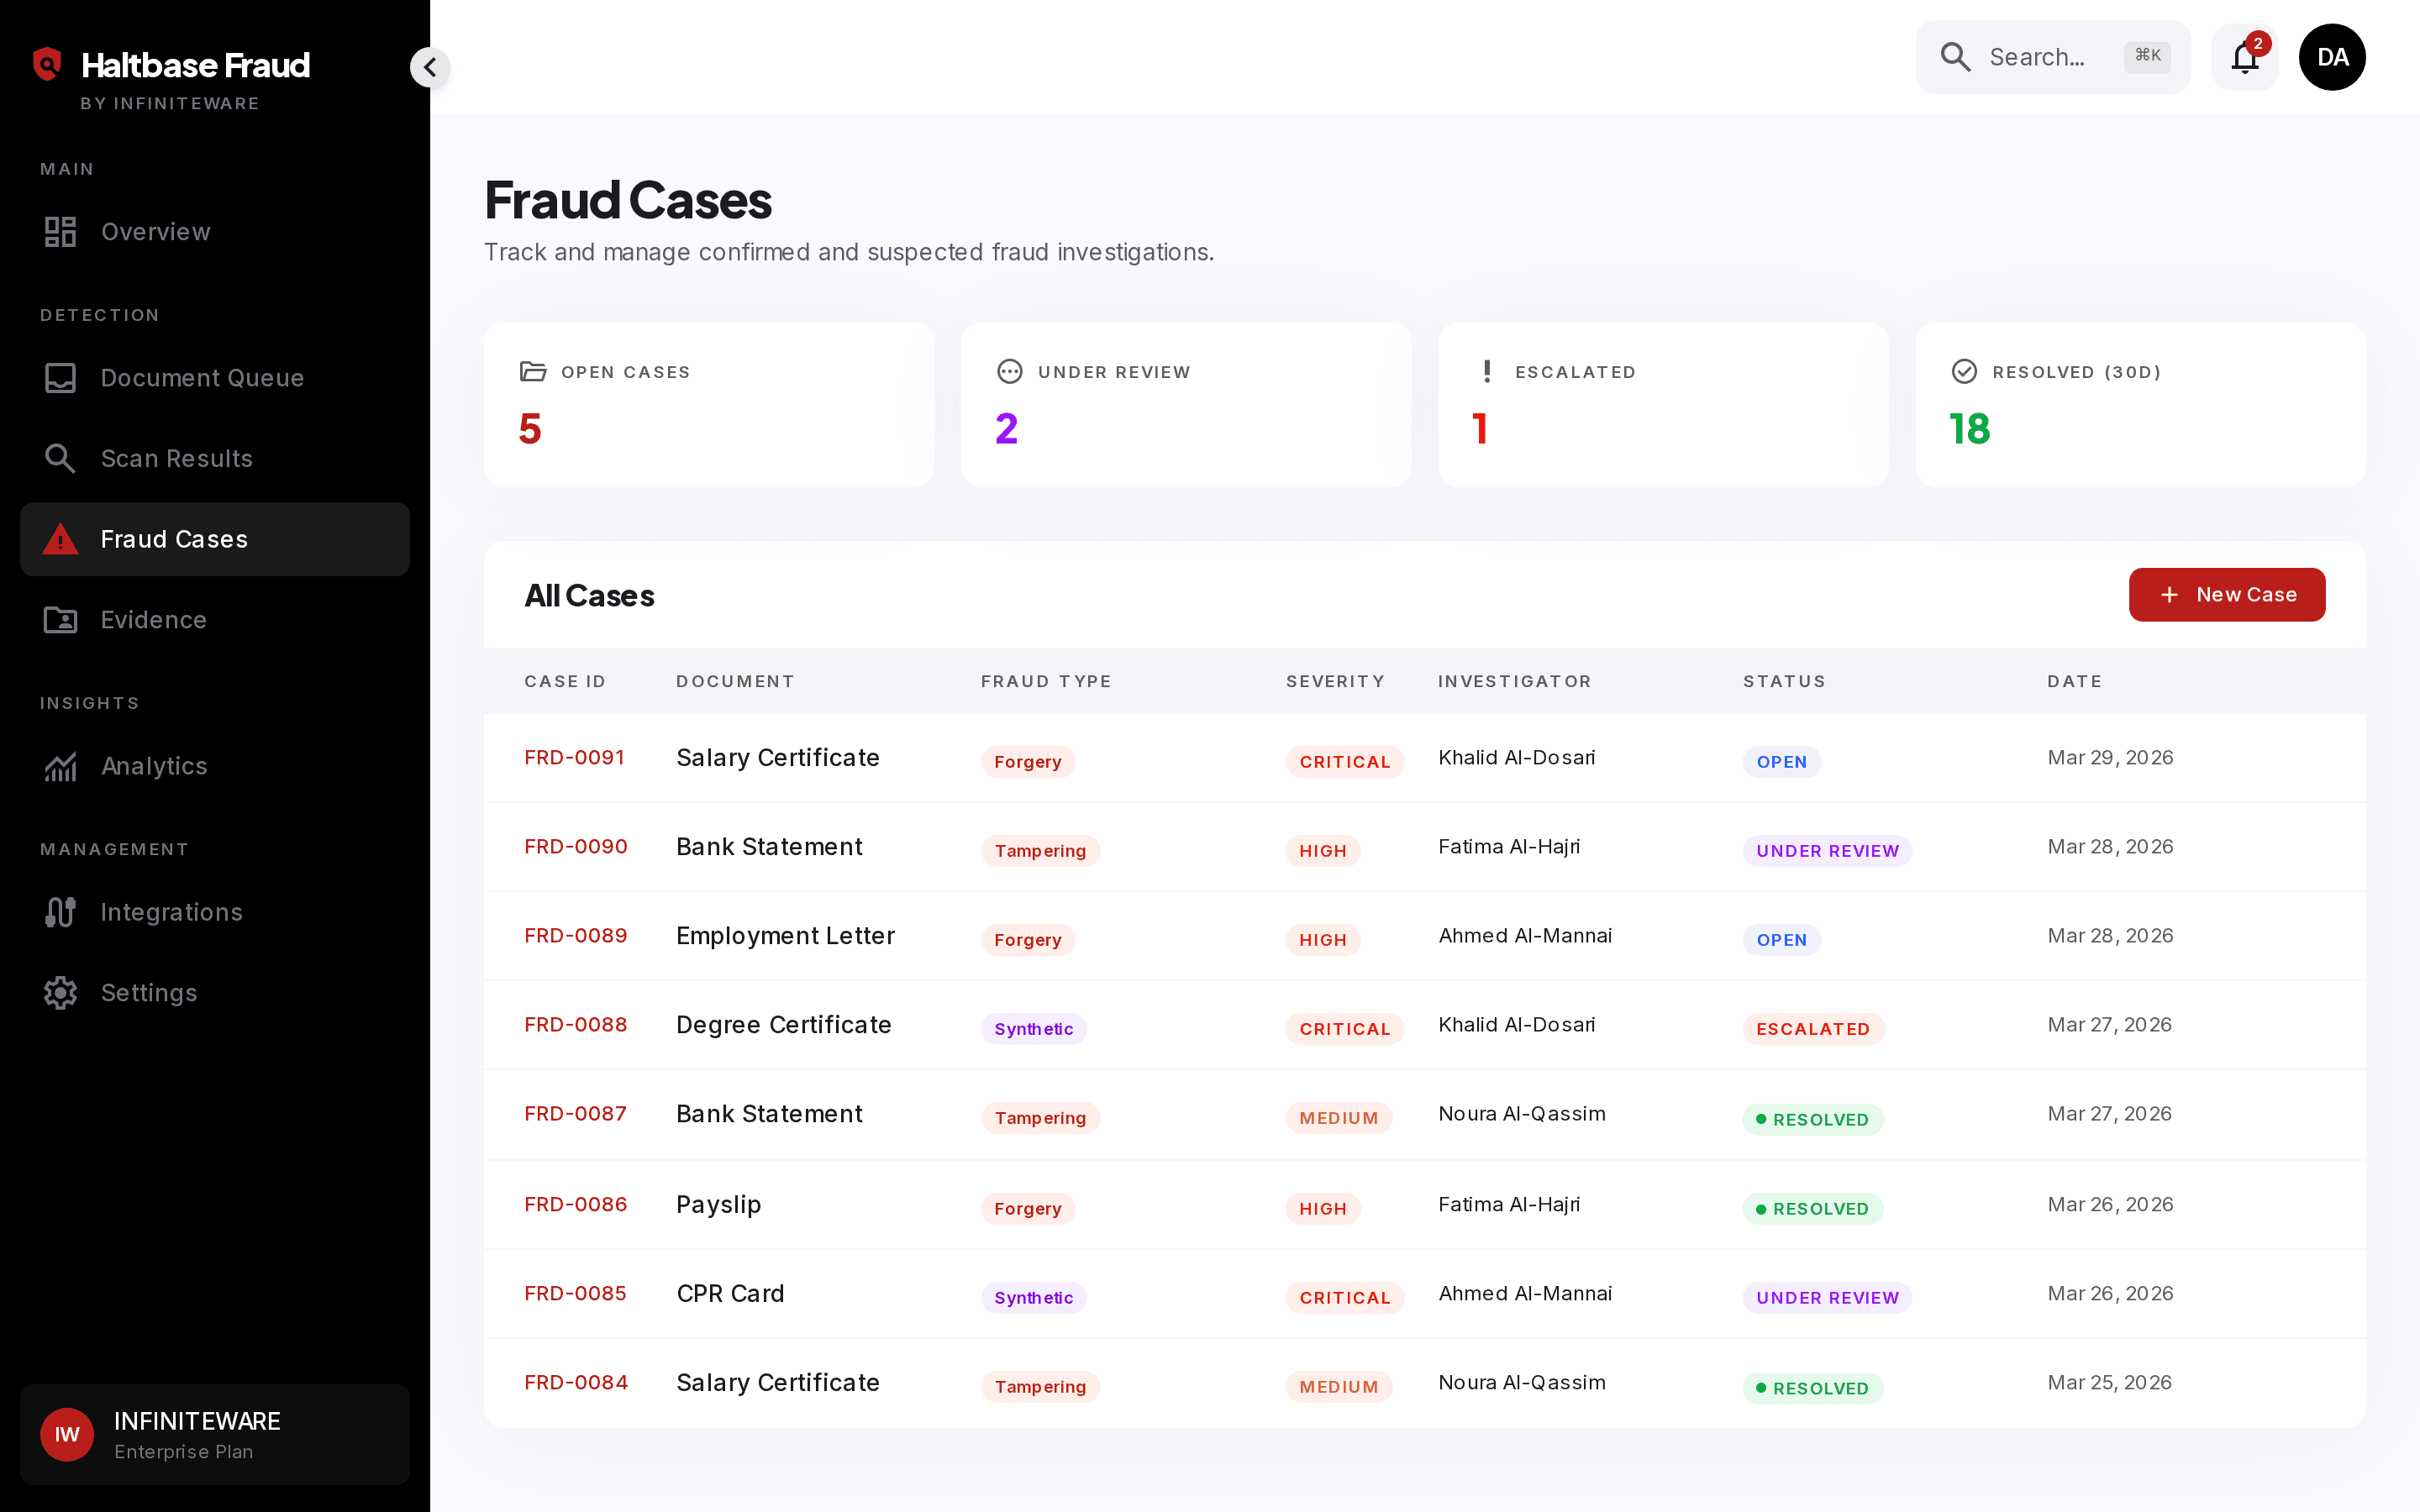This screenshot has width=2420, height=1512.
Task: Open Integrations management page
Action: 215,912
